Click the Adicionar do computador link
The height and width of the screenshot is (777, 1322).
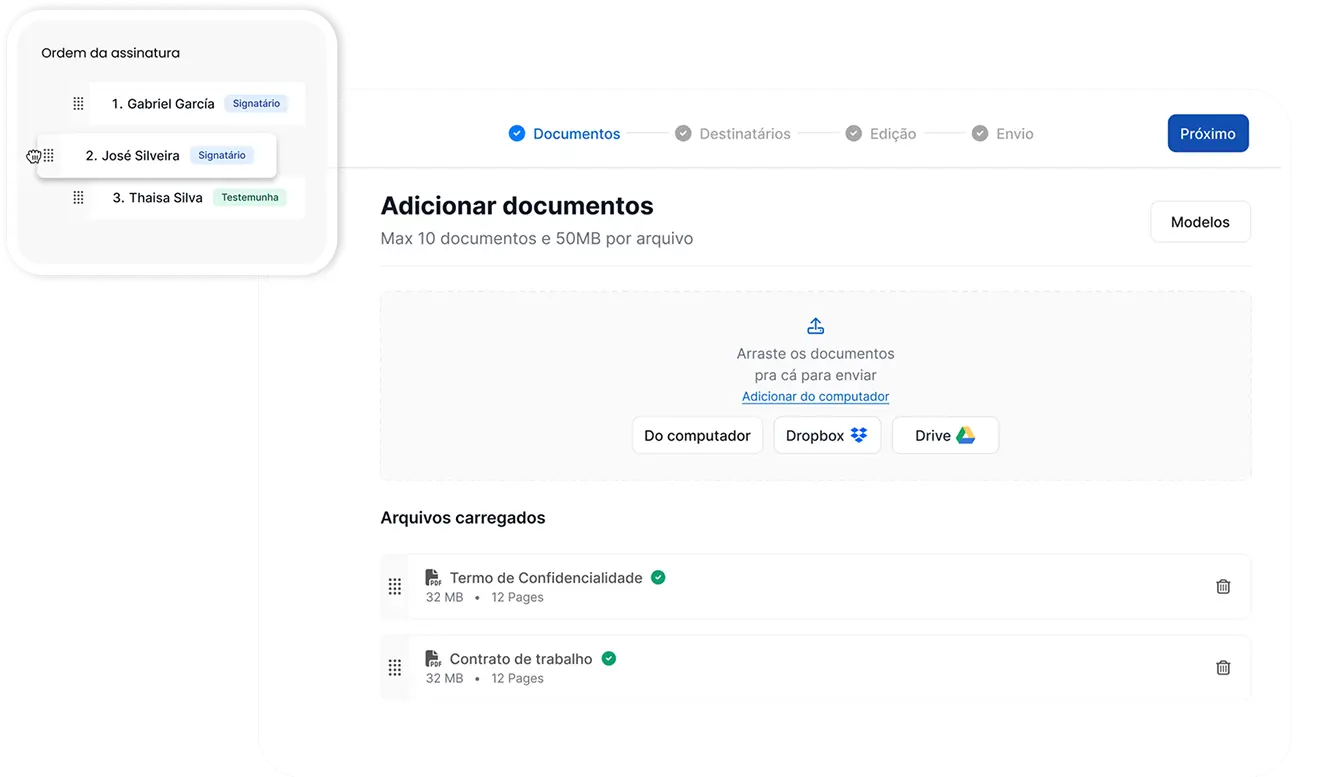[815, 397]
